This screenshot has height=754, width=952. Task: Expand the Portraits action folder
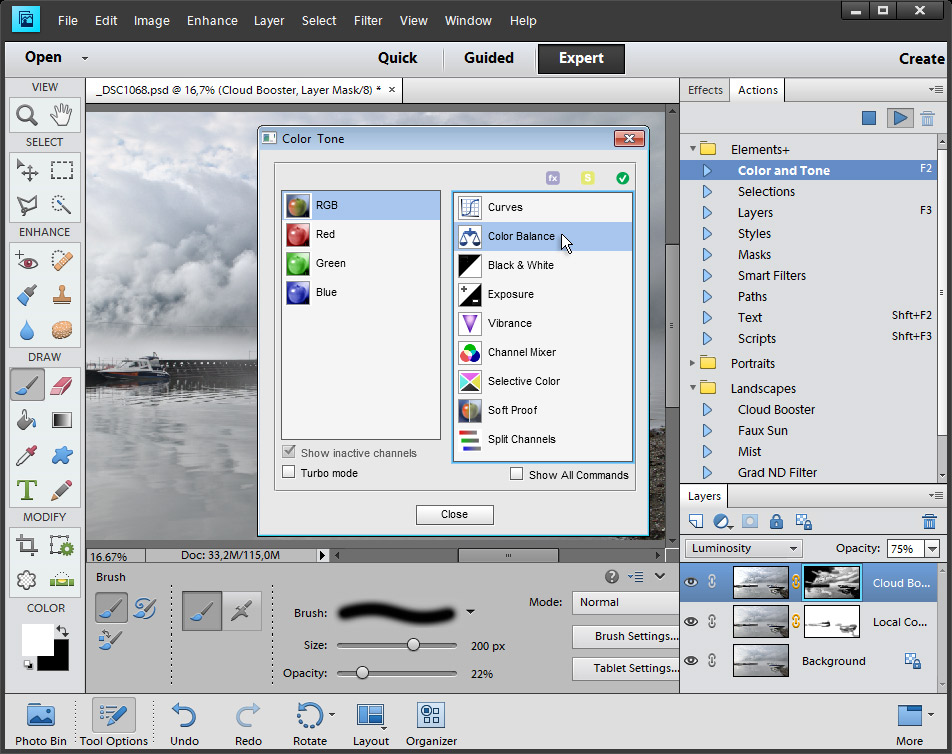coord(693,363)
